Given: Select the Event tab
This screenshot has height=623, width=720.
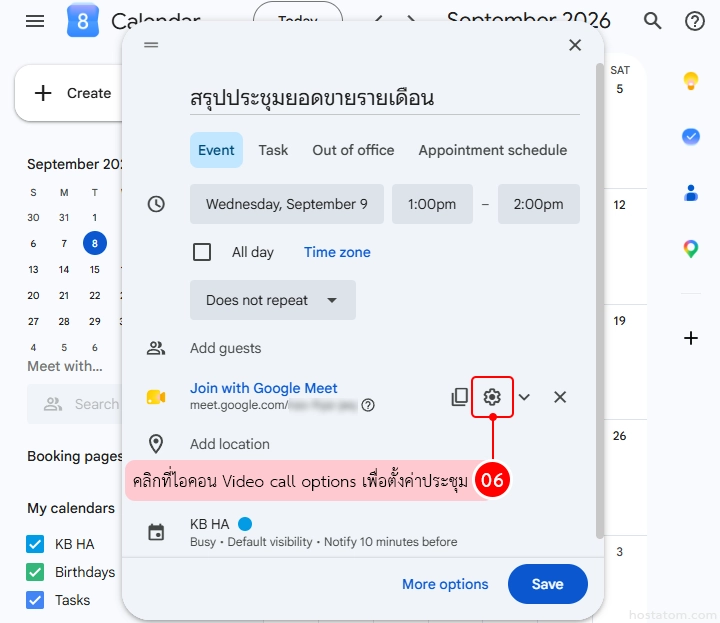Looking at the screenshot, I should click(216, 150).
